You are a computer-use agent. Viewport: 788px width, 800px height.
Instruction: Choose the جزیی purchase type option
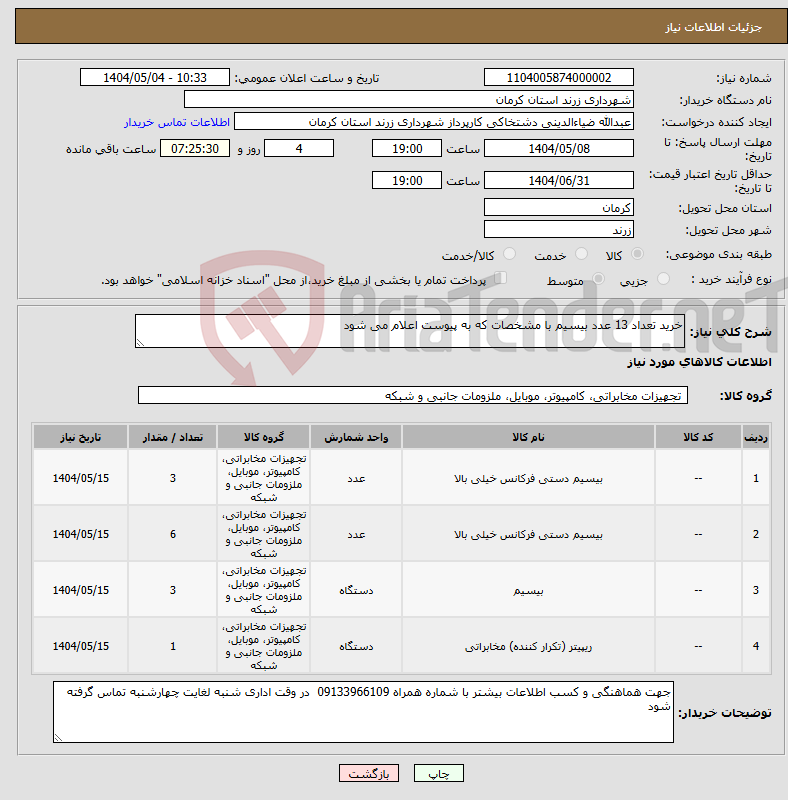[x=663, y=279]
